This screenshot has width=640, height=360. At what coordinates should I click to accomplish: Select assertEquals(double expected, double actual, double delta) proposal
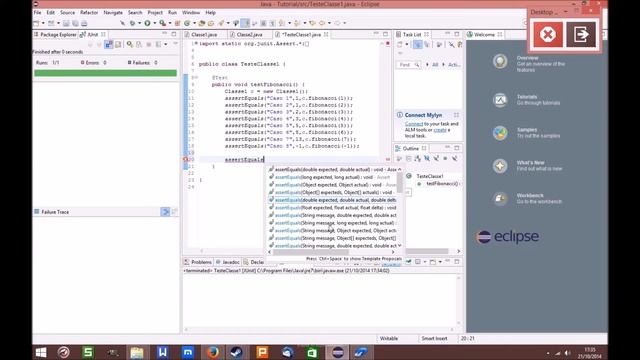(x=332, y=200)
